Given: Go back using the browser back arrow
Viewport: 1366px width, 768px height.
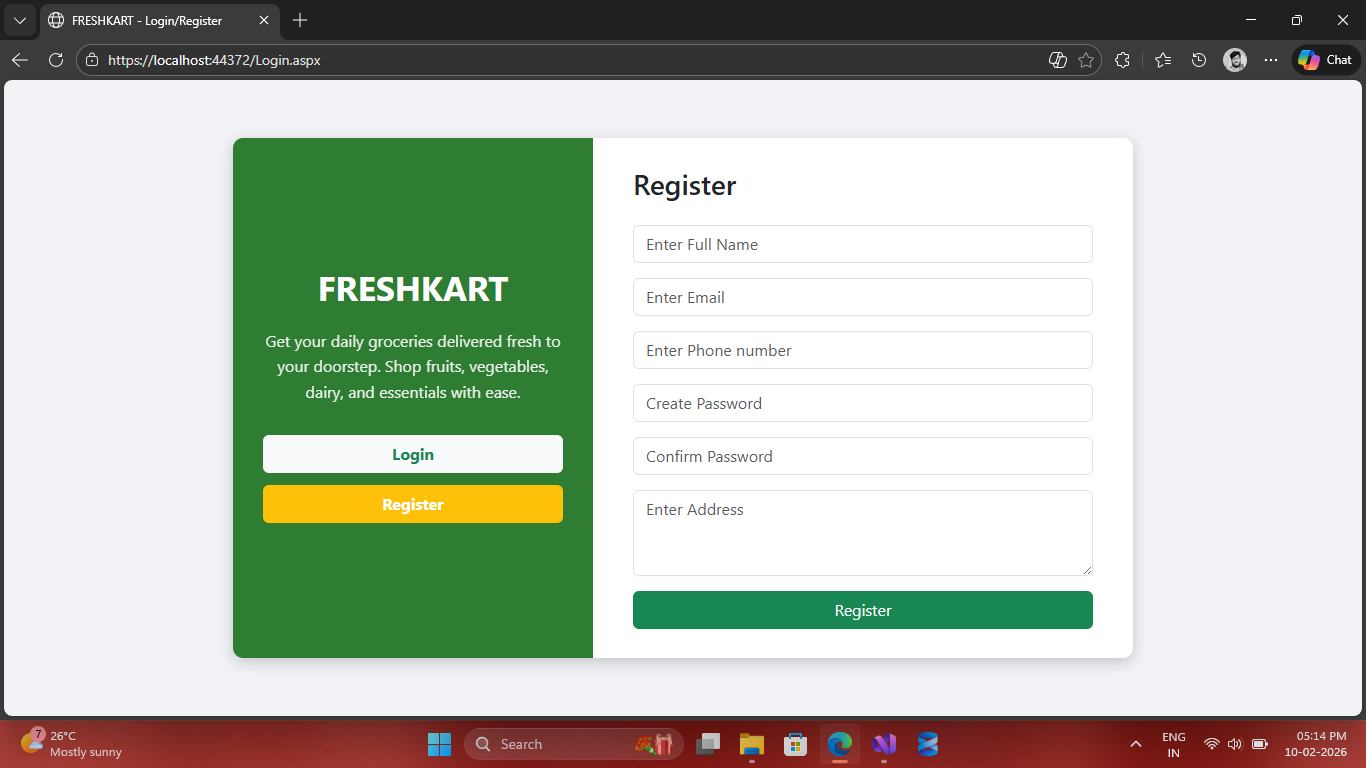Looking at the screenshot, I should click(20, 60).
